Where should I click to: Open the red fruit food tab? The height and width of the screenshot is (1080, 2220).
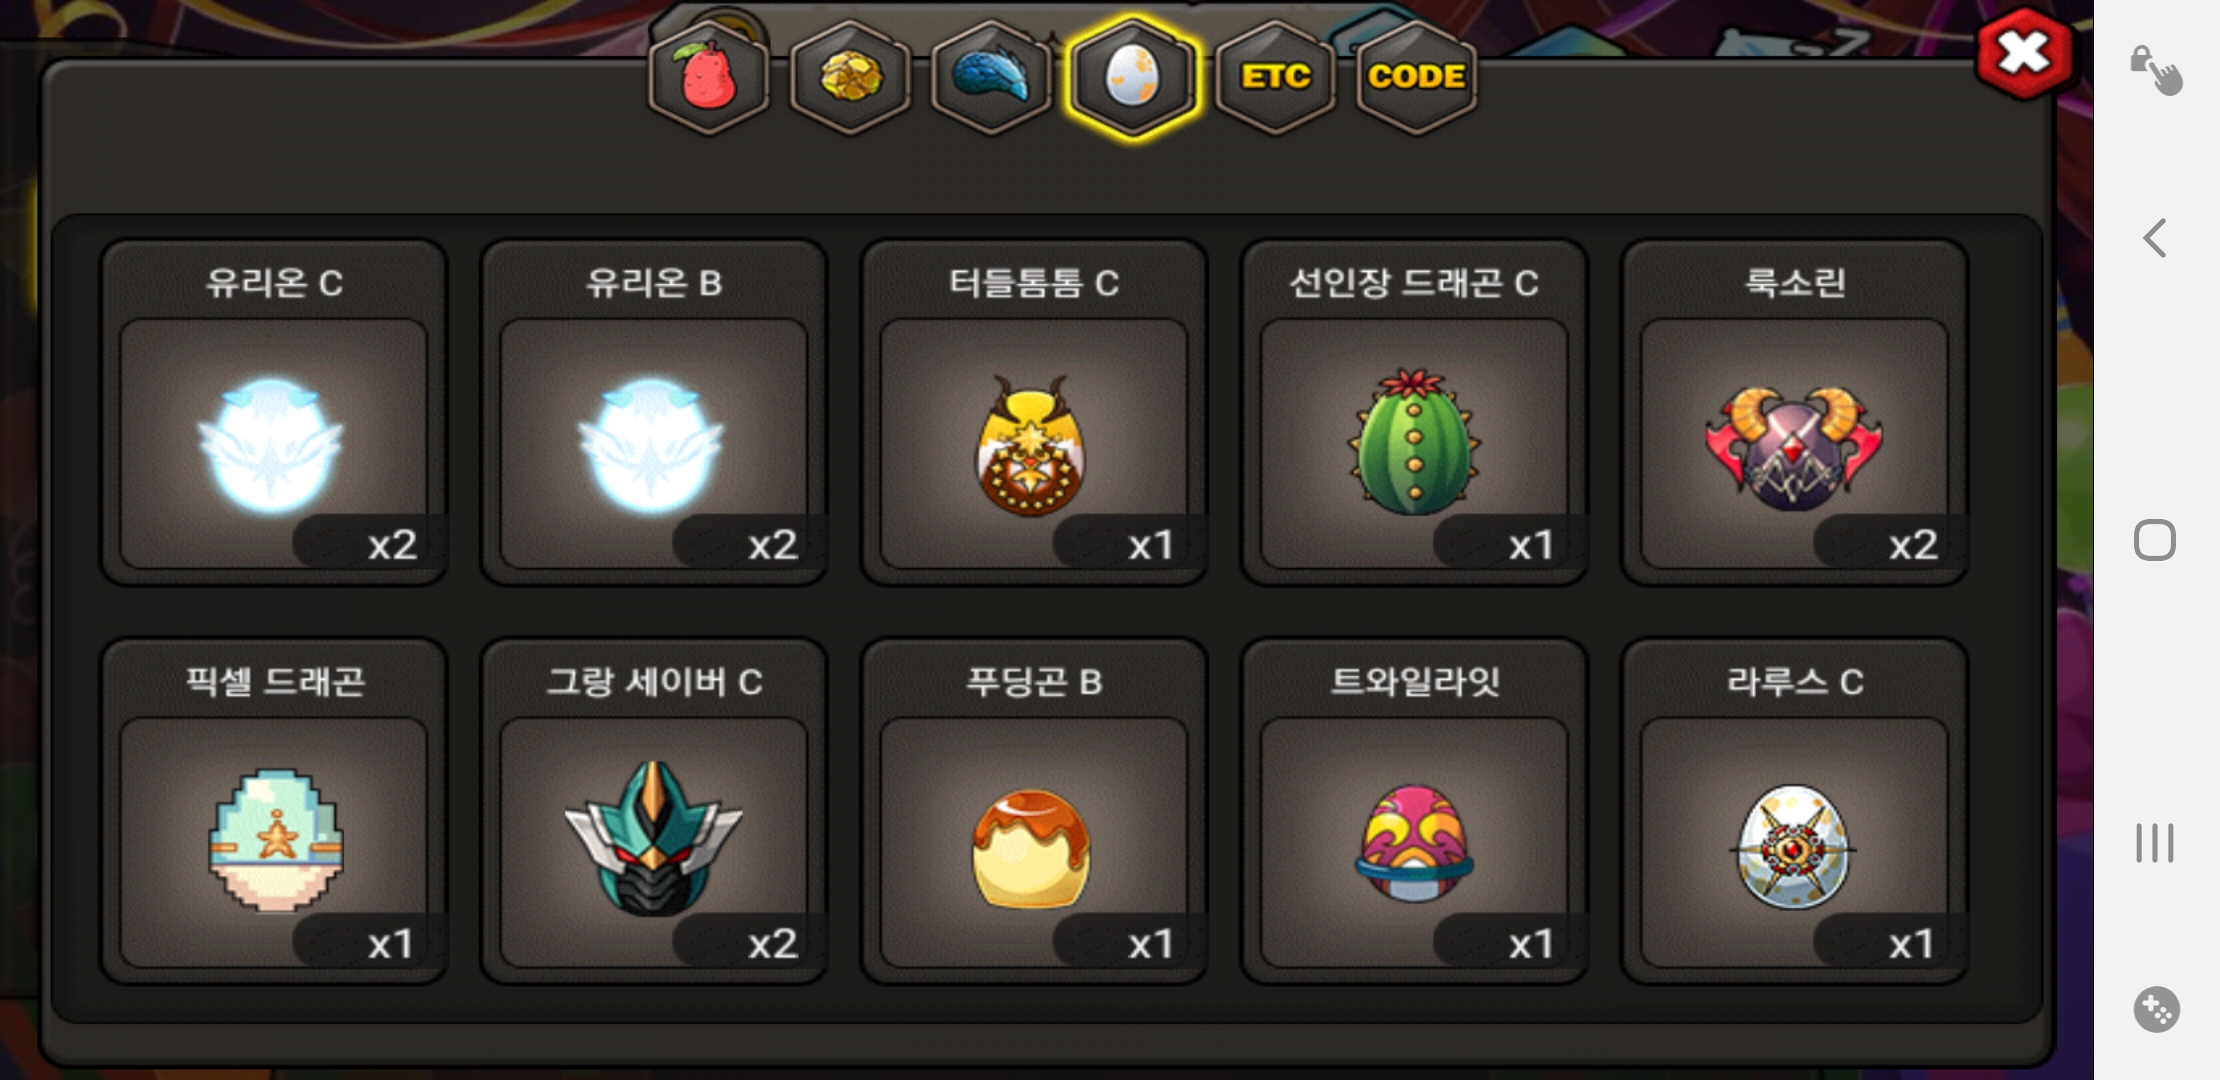coord(709,78)
